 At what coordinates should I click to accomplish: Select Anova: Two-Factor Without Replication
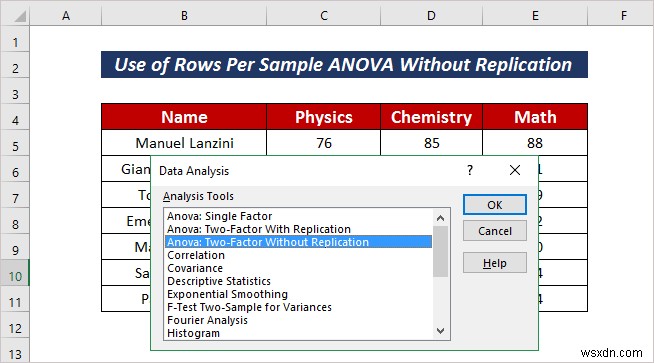(x=298, y=242)
